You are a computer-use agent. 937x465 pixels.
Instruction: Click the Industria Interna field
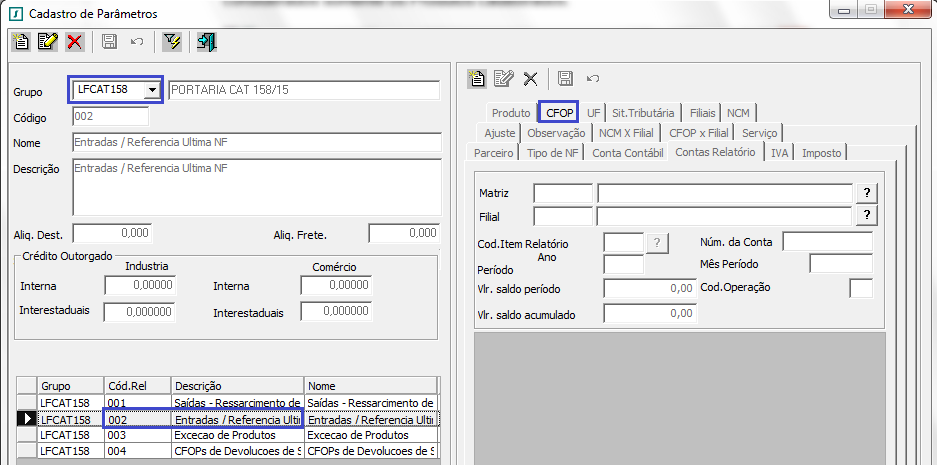tap(140, 285)
